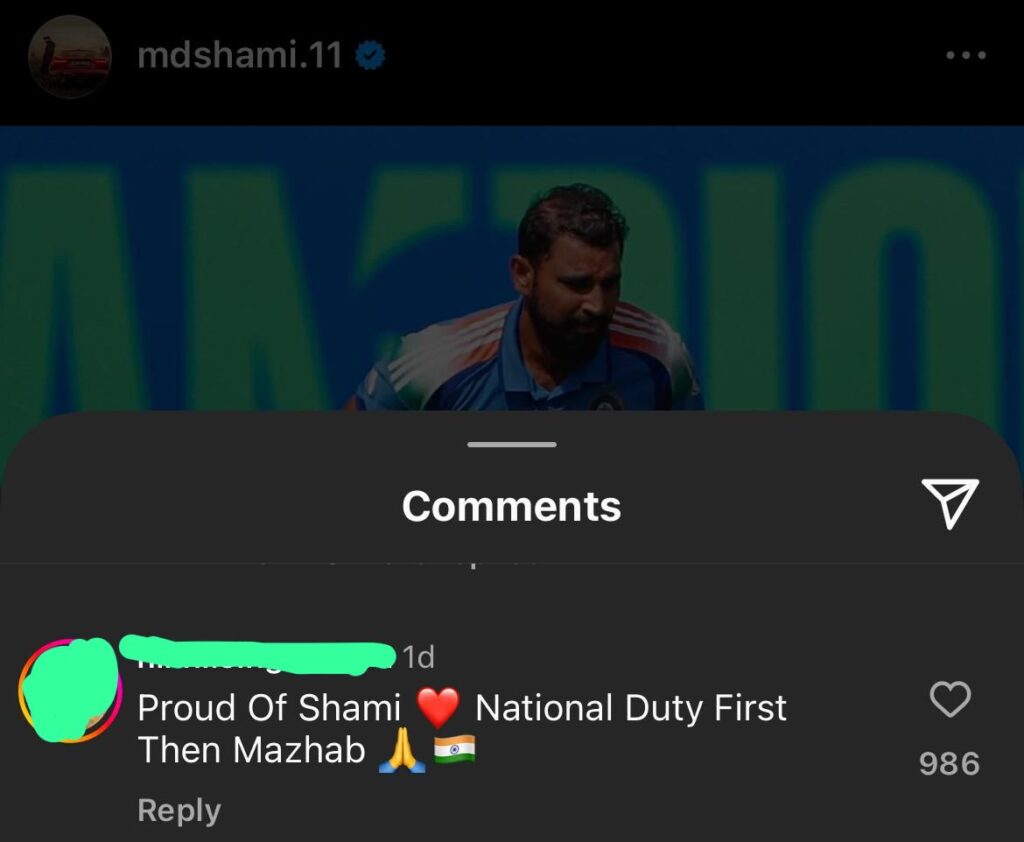The width and height of the screenshot is (1024, 842).
Task: Open mdshami.11 profile picture
Action: click(x=69, y=57)
